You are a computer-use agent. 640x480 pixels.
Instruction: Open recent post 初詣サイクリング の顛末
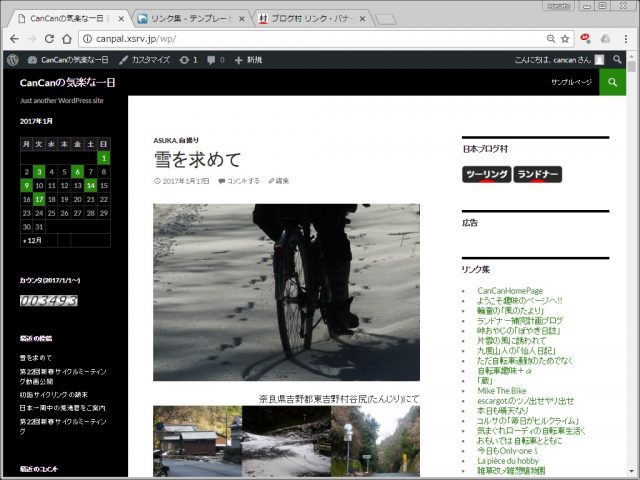pos(54,395)
